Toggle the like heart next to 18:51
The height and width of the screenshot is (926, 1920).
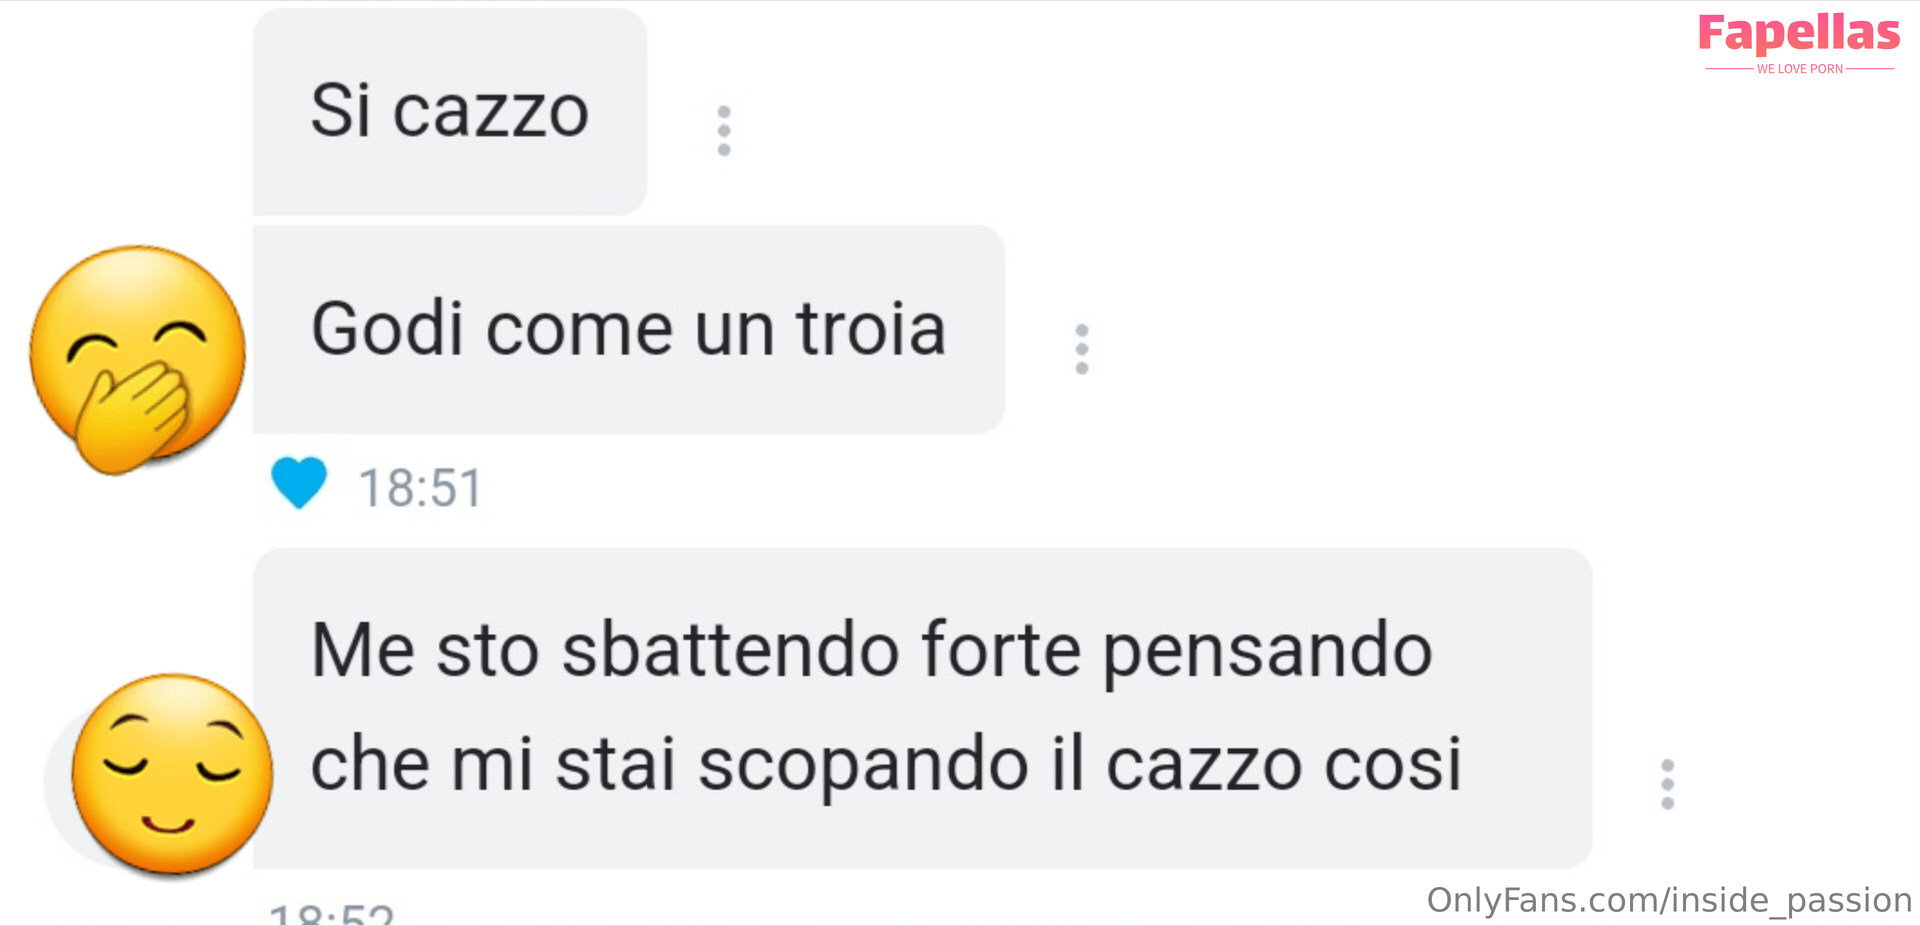click(x=299, y=483)
